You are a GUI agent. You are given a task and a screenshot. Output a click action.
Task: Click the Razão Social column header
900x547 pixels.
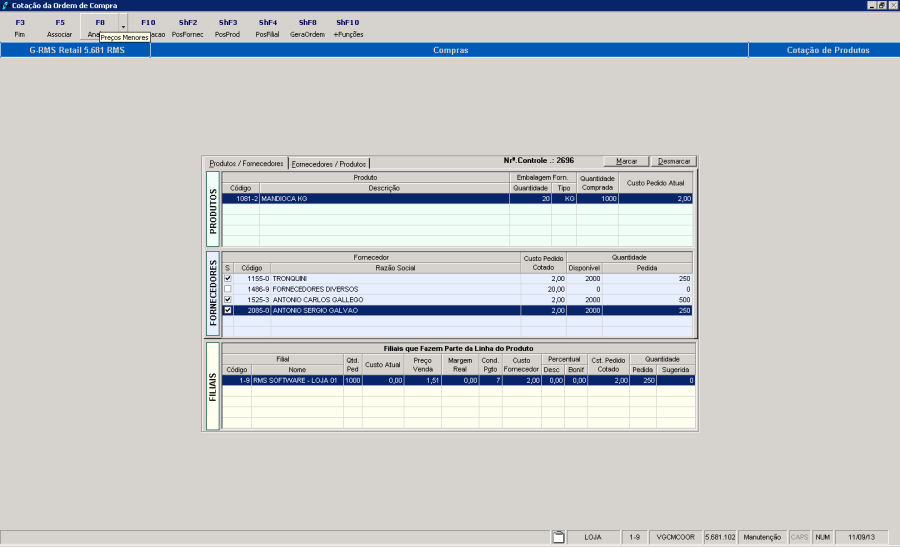coord(395,268)
